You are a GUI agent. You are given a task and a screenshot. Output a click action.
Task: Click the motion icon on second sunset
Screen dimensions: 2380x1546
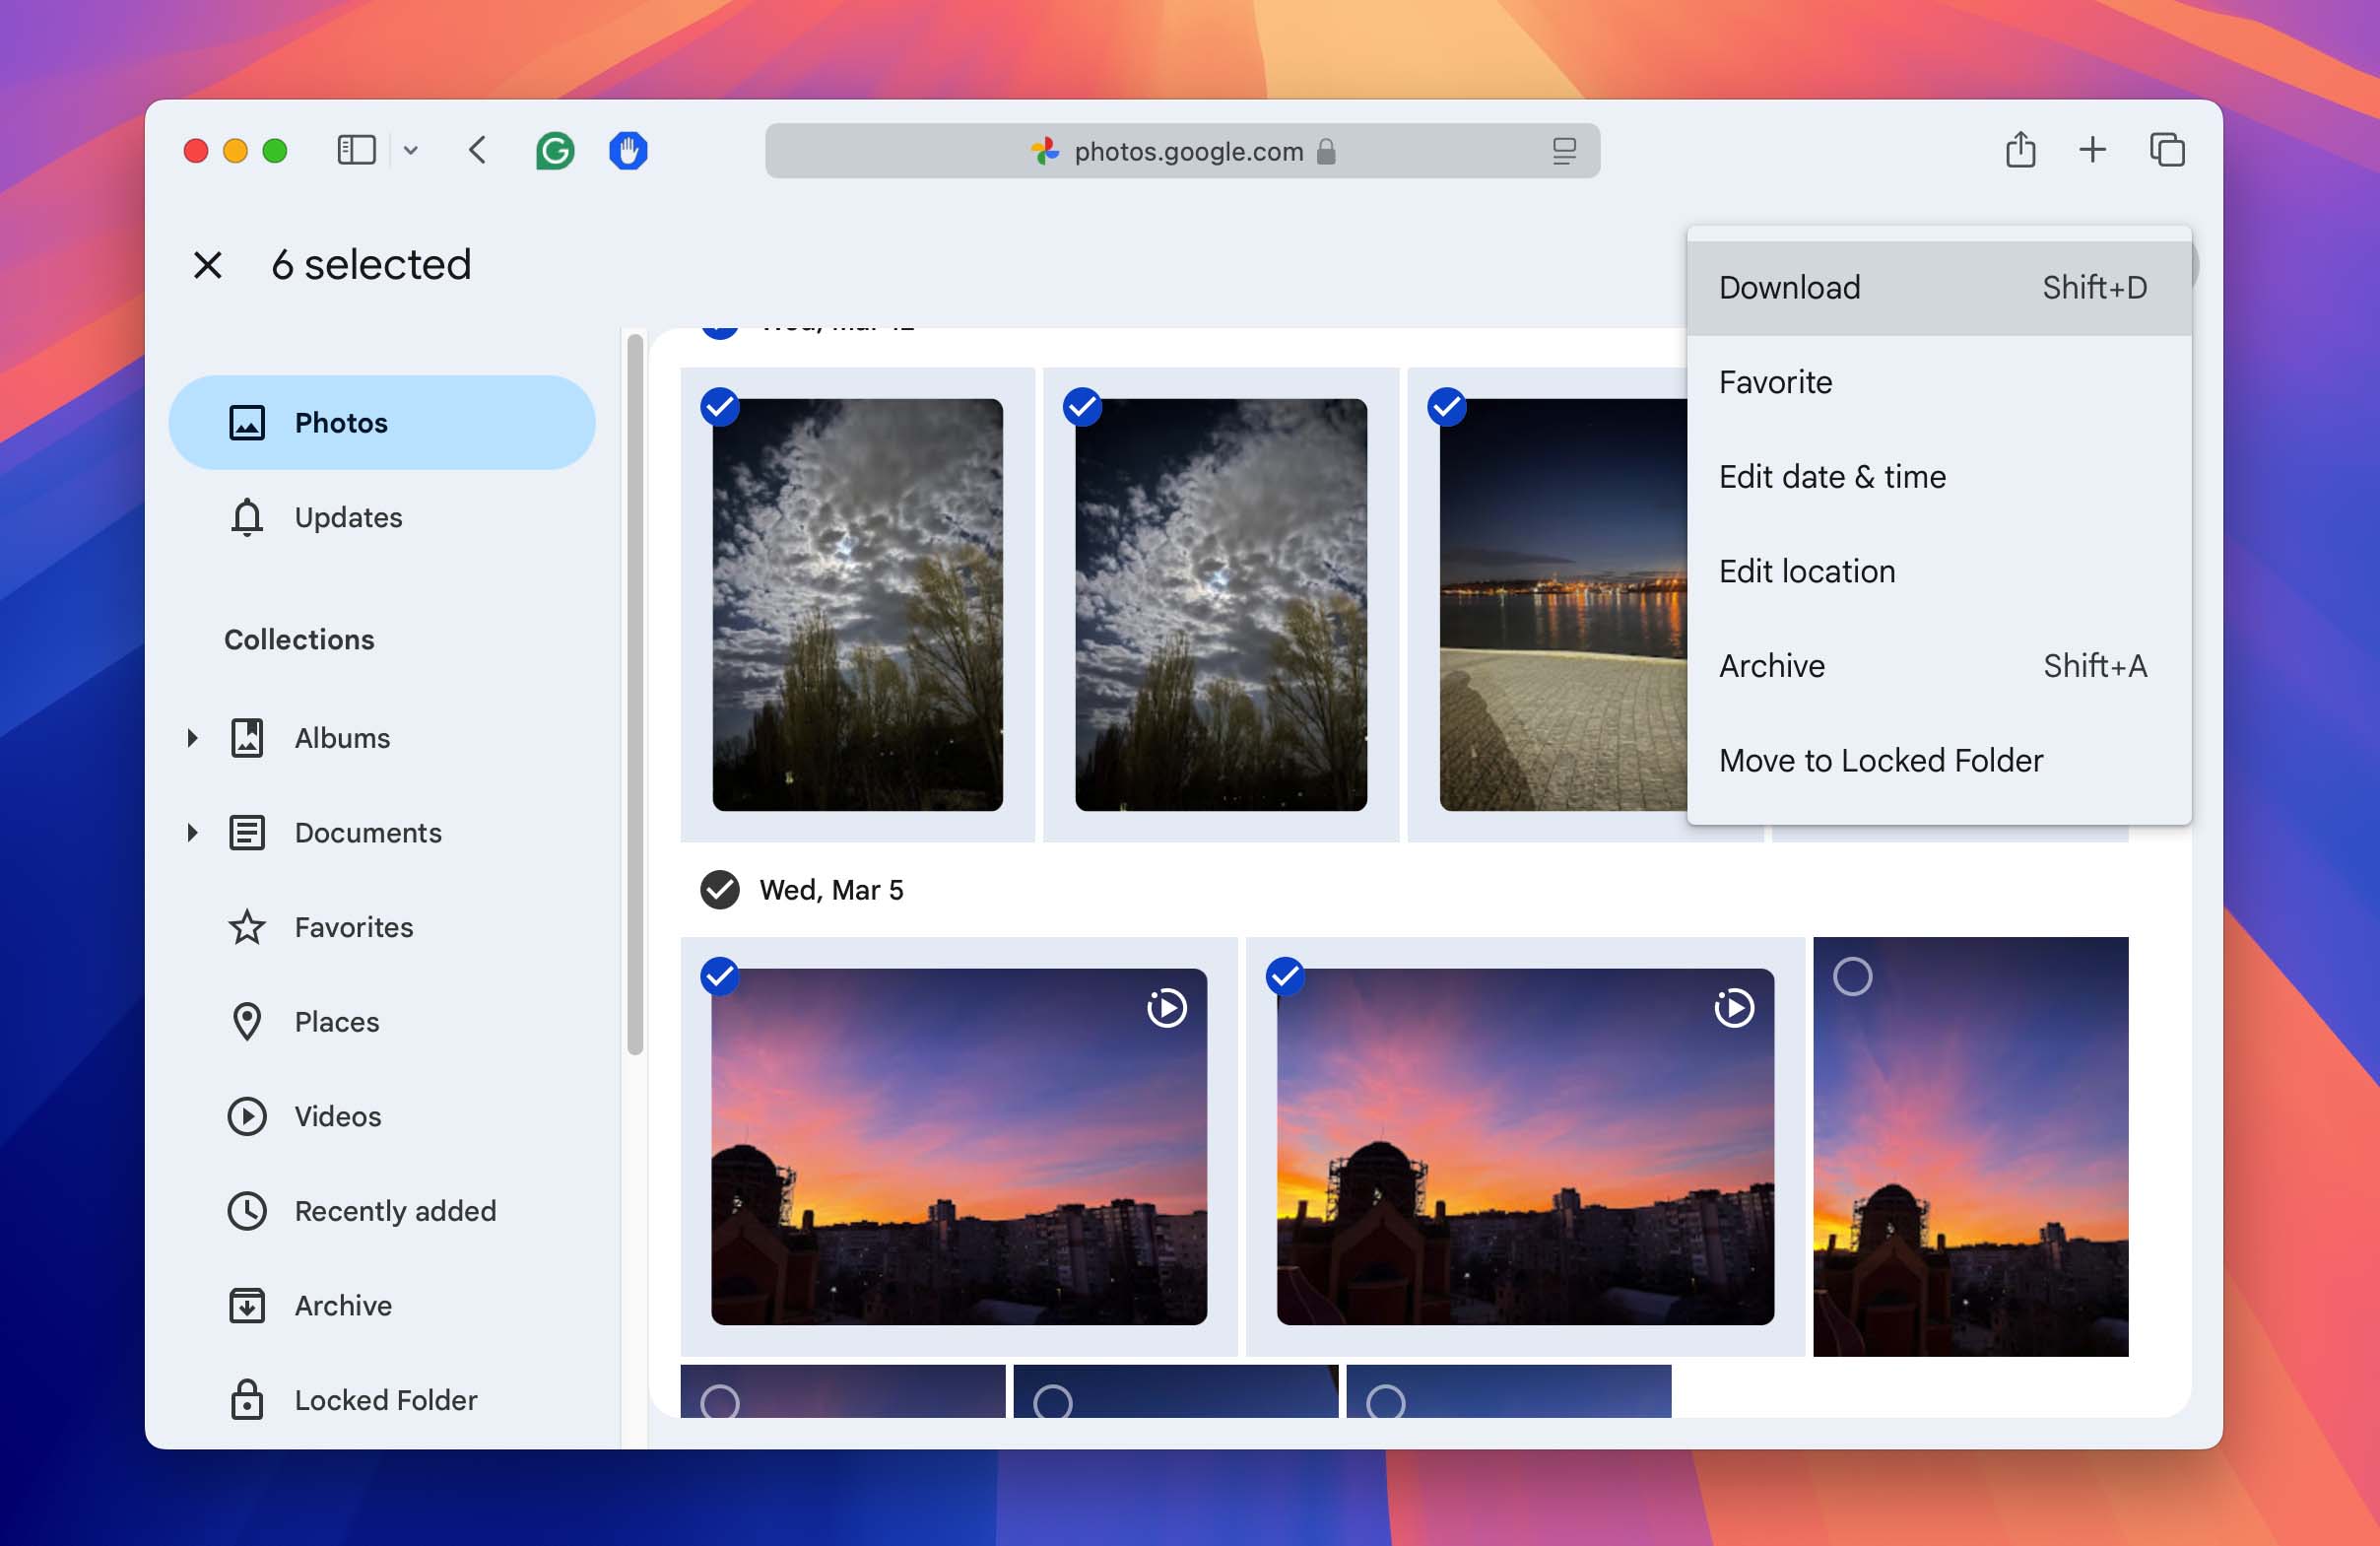click(x=1734, y=1008)
